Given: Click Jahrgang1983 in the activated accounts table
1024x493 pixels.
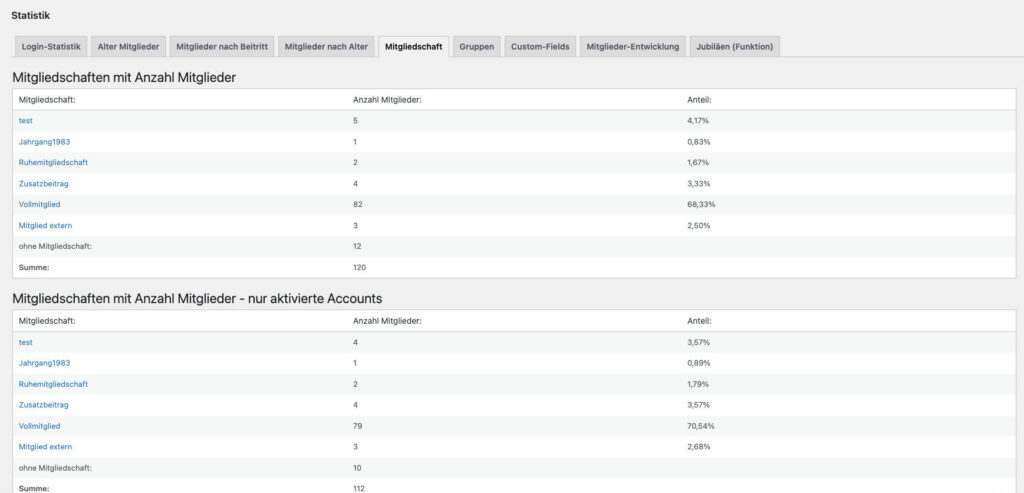Looking at the screenshot, I should pyautogui.click(x=44, y=363).
